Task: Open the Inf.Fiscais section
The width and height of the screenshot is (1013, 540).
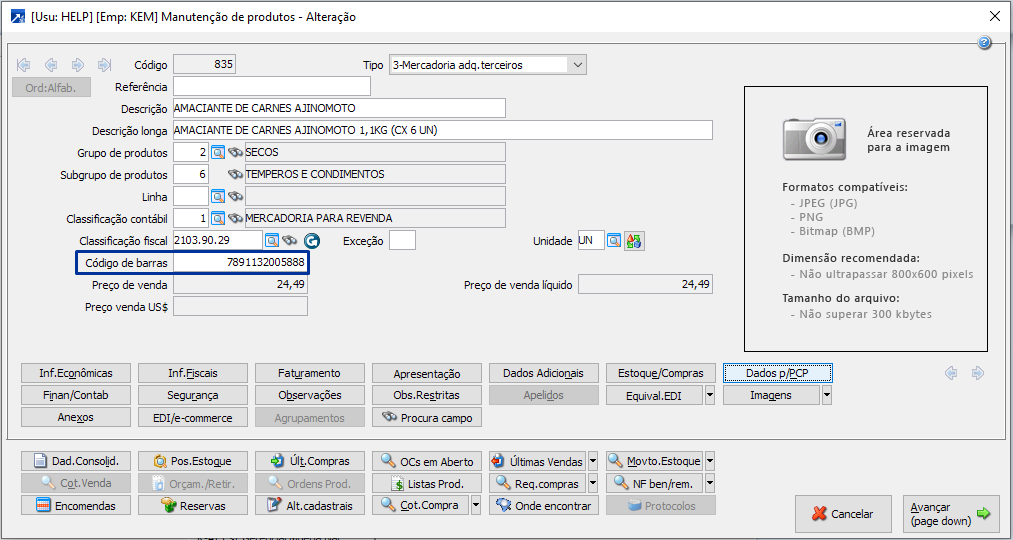Action: tap(193, 373)
